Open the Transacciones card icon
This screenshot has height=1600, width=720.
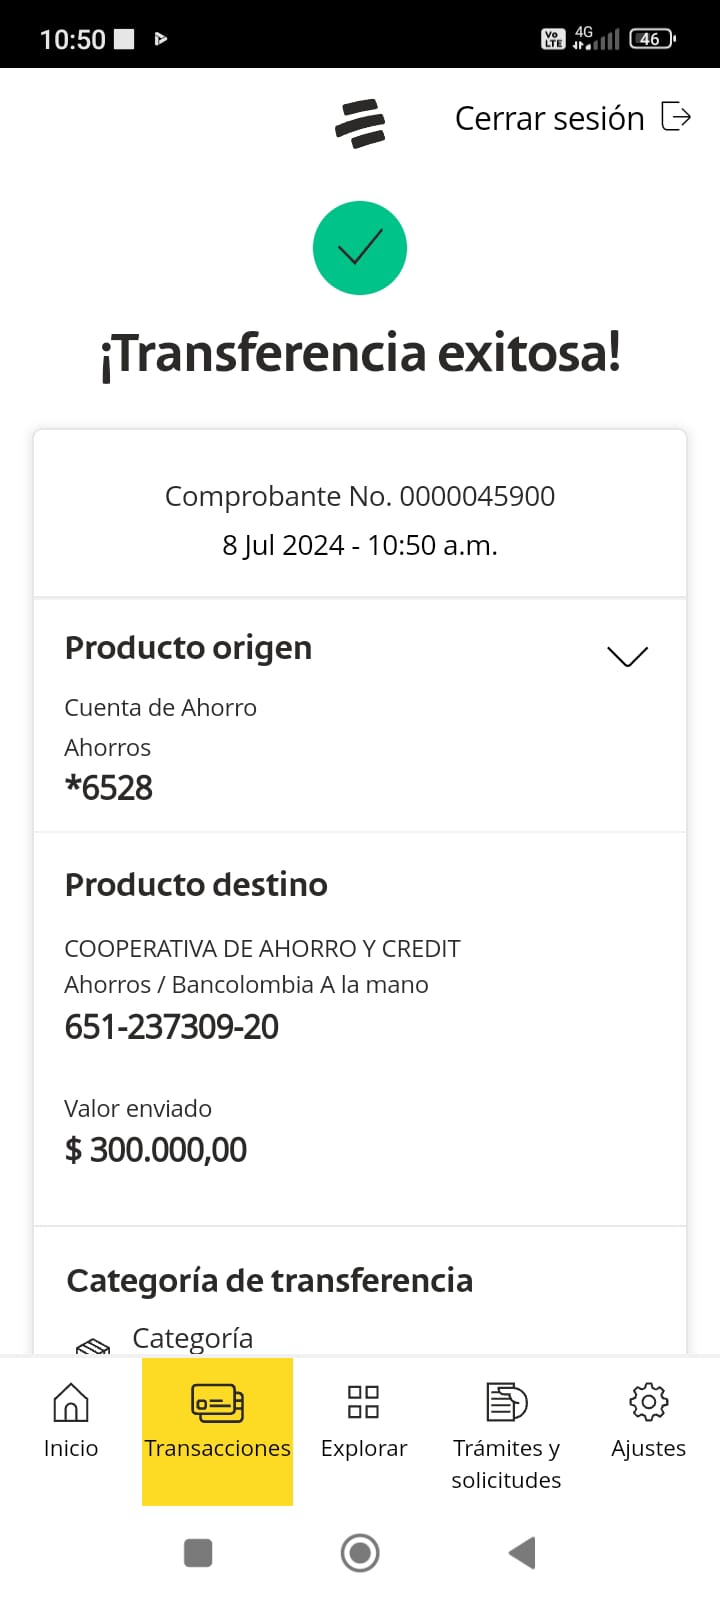coord(217,1402)
